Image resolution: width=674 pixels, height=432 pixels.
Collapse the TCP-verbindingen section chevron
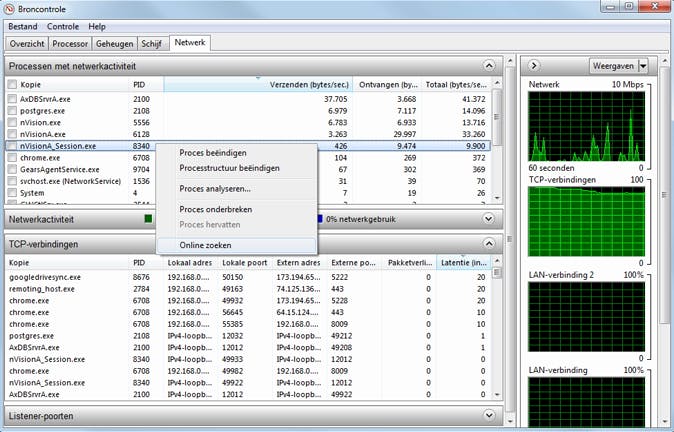pos(488,244)
